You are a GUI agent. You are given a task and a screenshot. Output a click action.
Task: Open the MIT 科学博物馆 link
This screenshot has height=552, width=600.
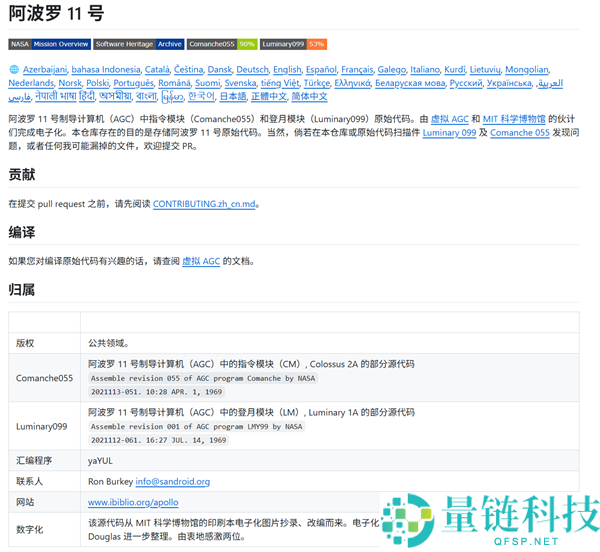coord(514,119)
